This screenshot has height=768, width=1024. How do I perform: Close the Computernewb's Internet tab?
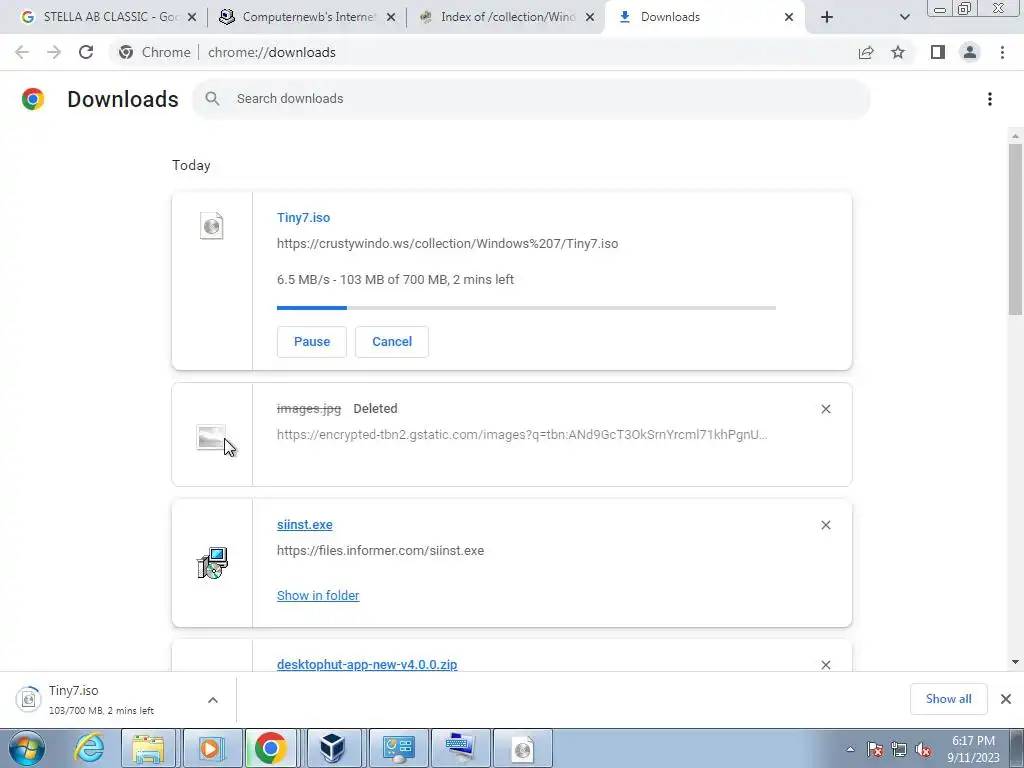click(391, 17)
